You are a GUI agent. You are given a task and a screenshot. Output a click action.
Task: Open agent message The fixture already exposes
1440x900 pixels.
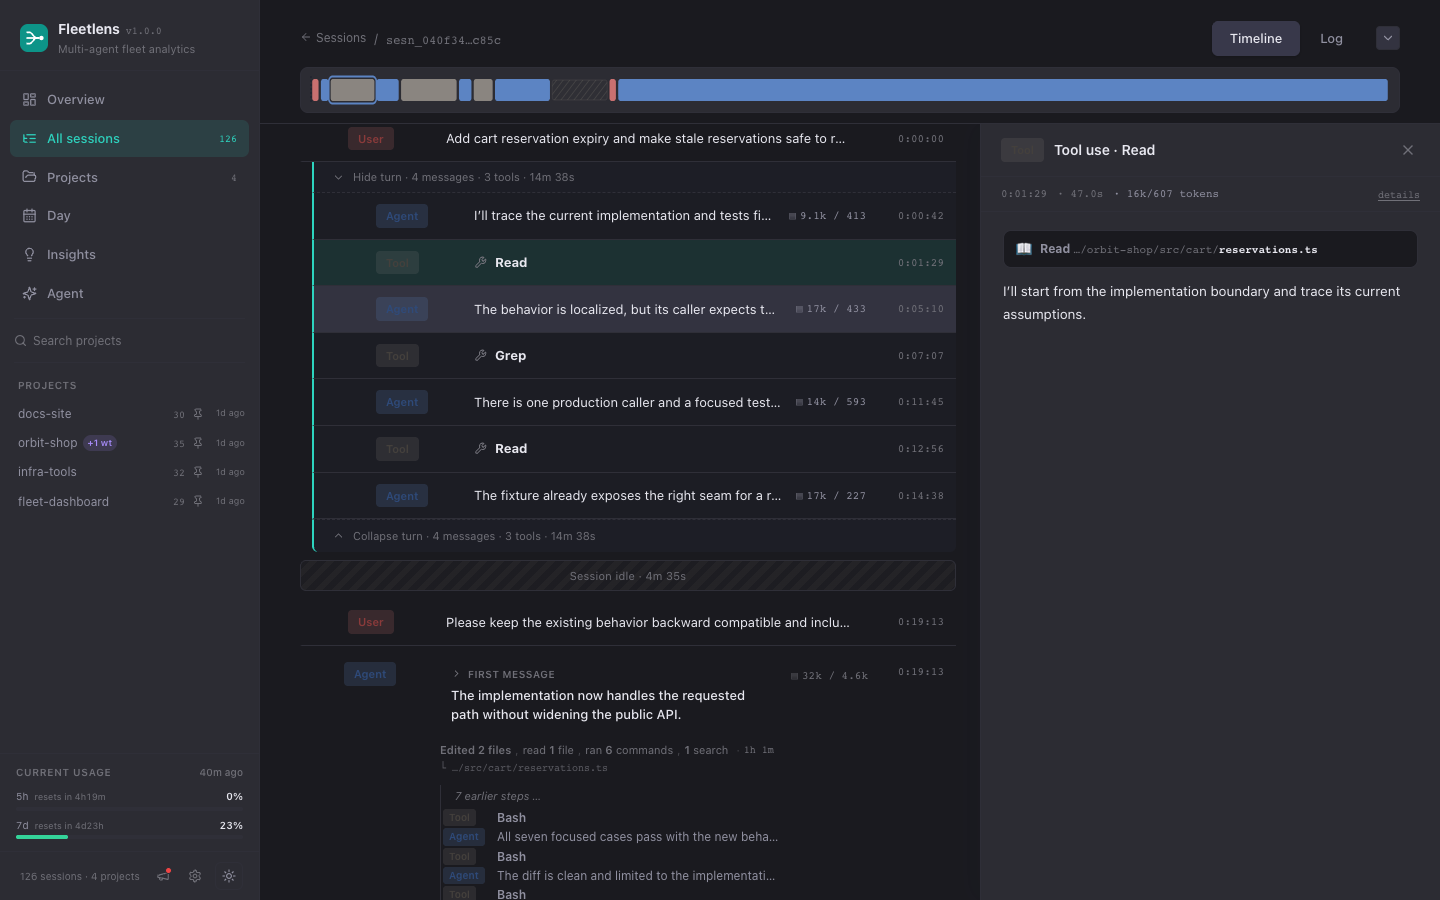click(x=635, y=496)
